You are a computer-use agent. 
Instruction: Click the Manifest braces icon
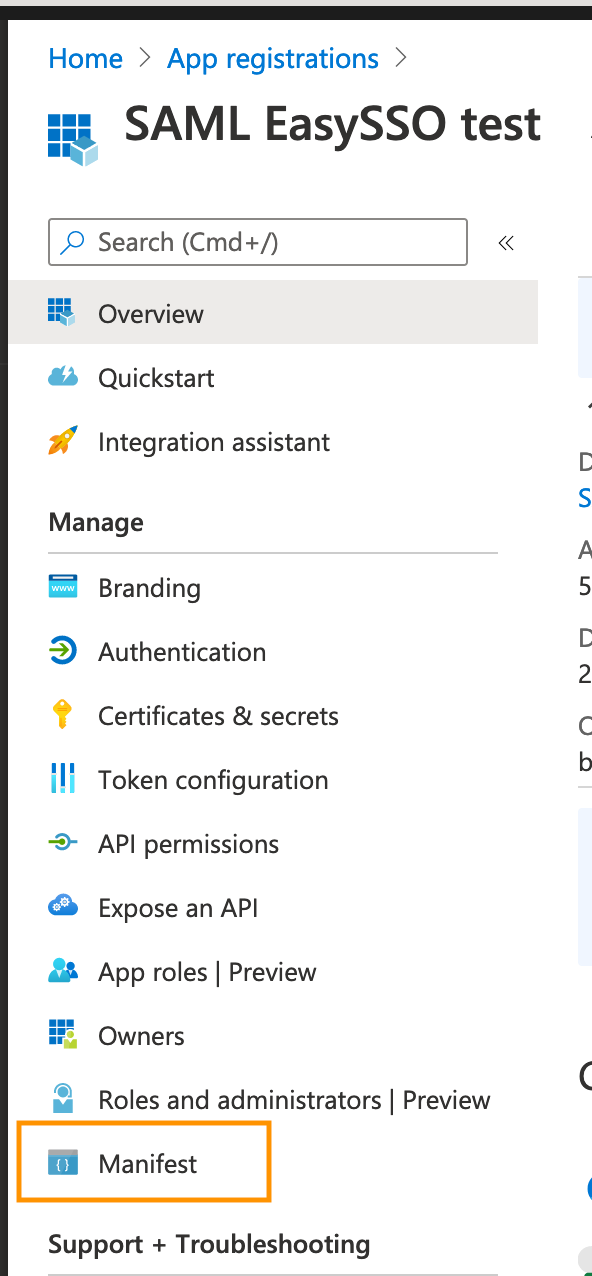point(62,1163)
